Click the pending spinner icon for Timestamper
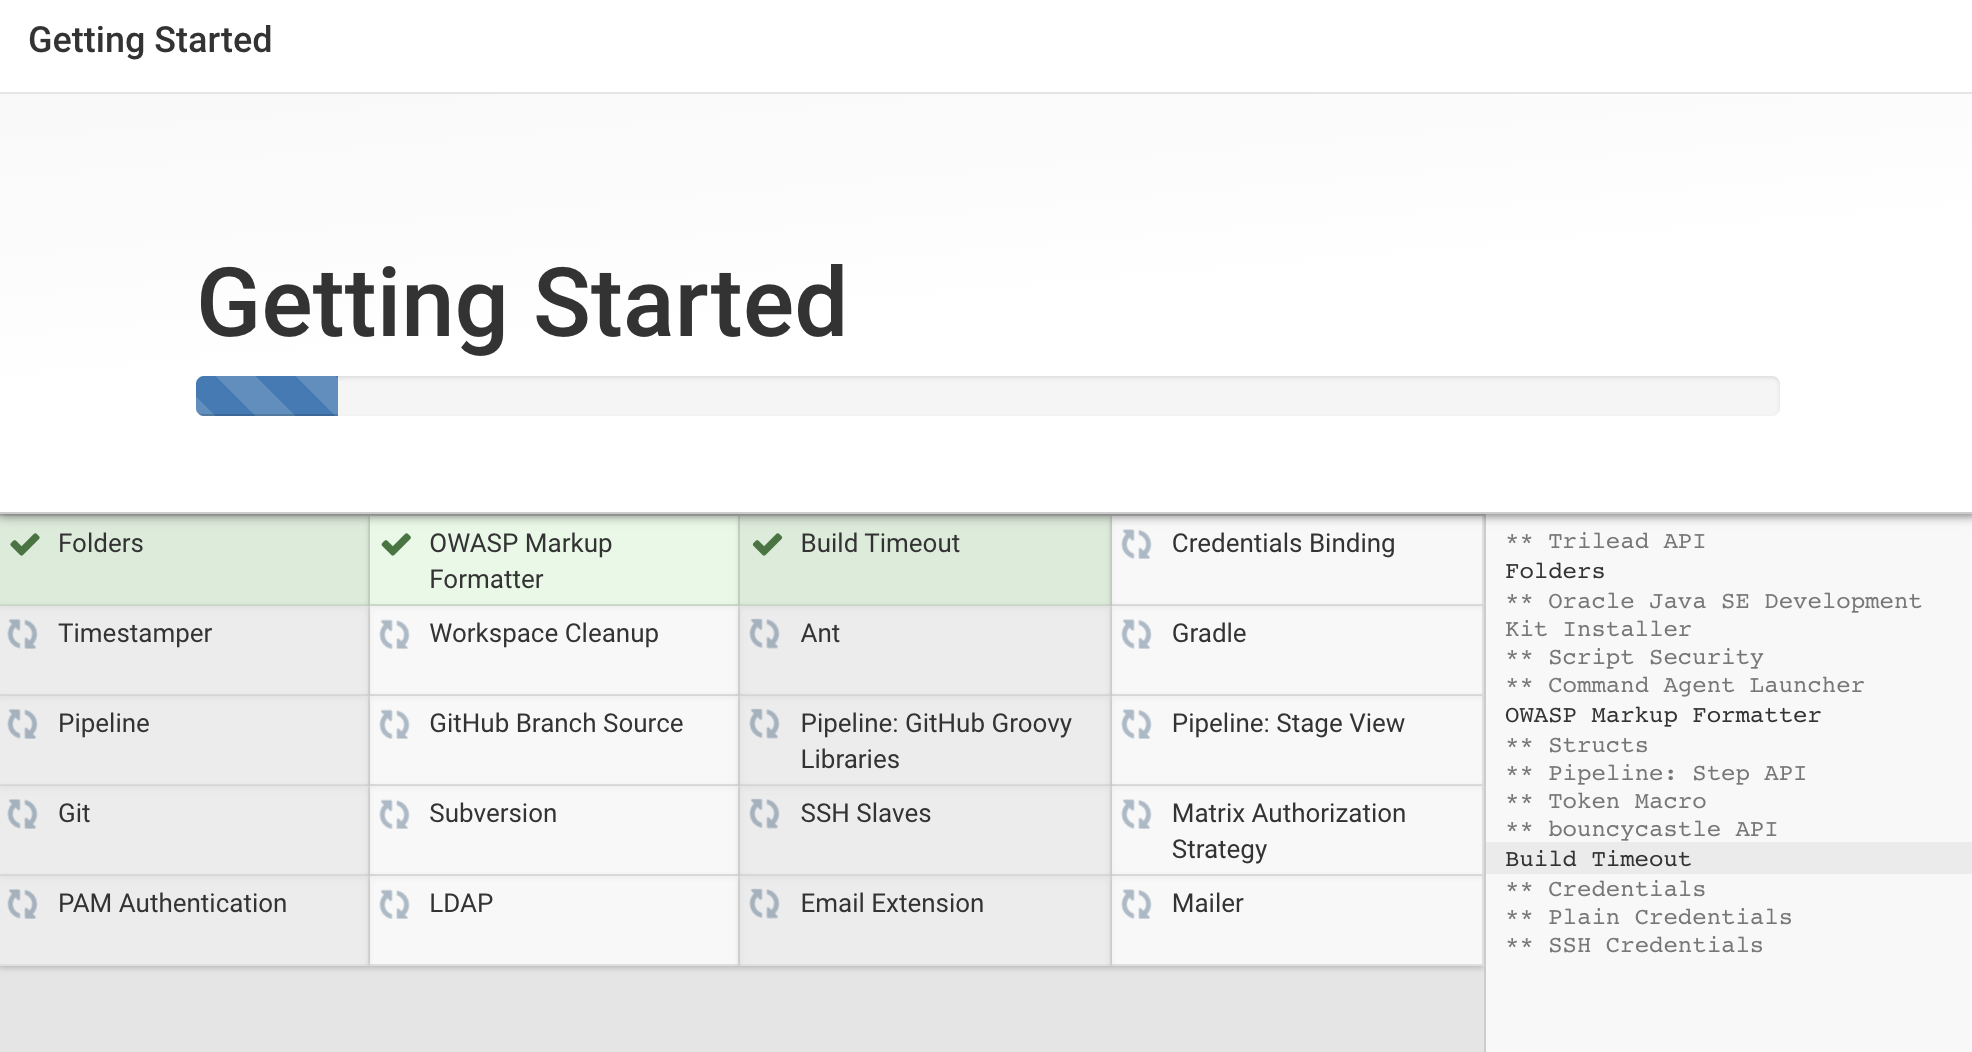The image size is (1972, 1052). pyautogui.click(x=23, y=634)
